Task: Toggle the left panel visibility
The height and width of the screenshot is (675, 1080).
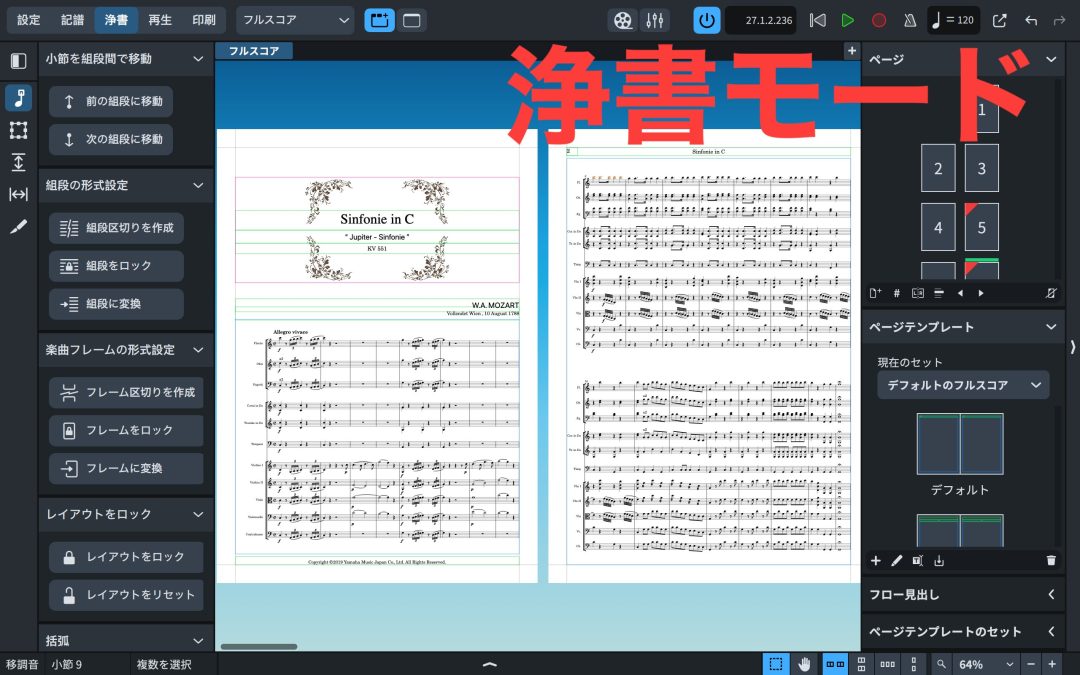Action: (19, 61)
